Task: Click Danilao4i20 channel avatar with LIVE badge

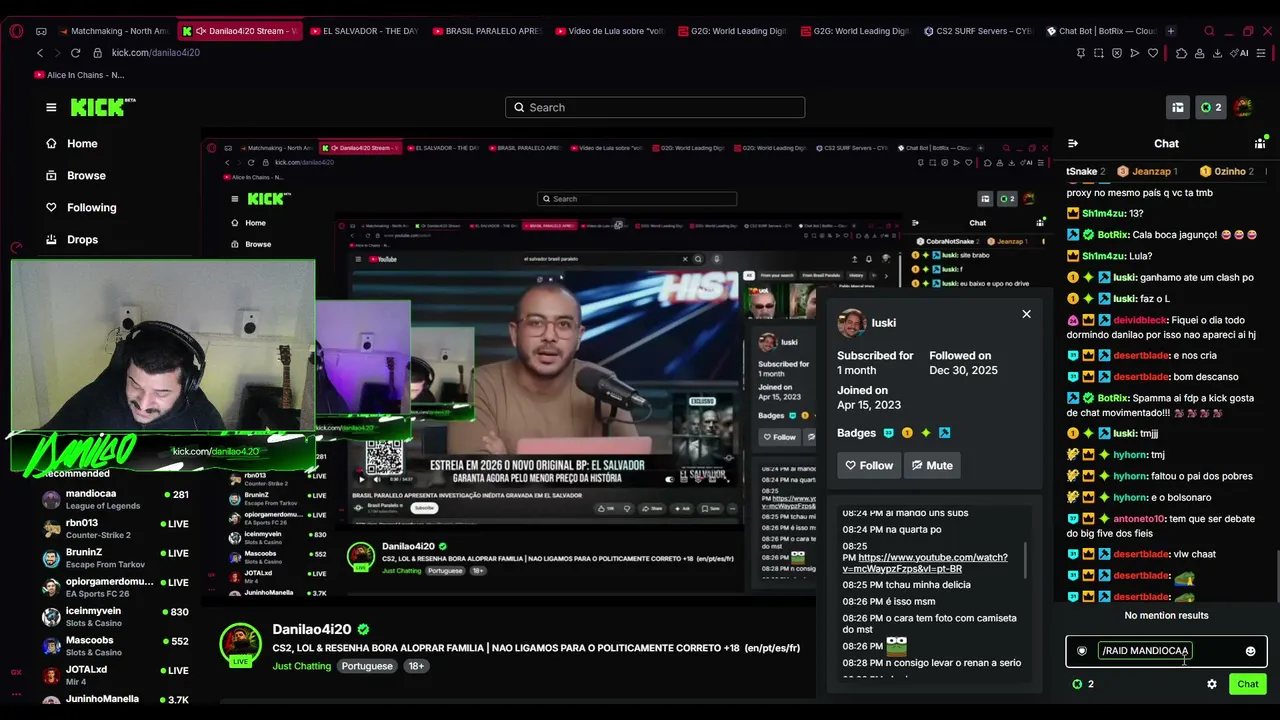Action: tap(240, 645)
